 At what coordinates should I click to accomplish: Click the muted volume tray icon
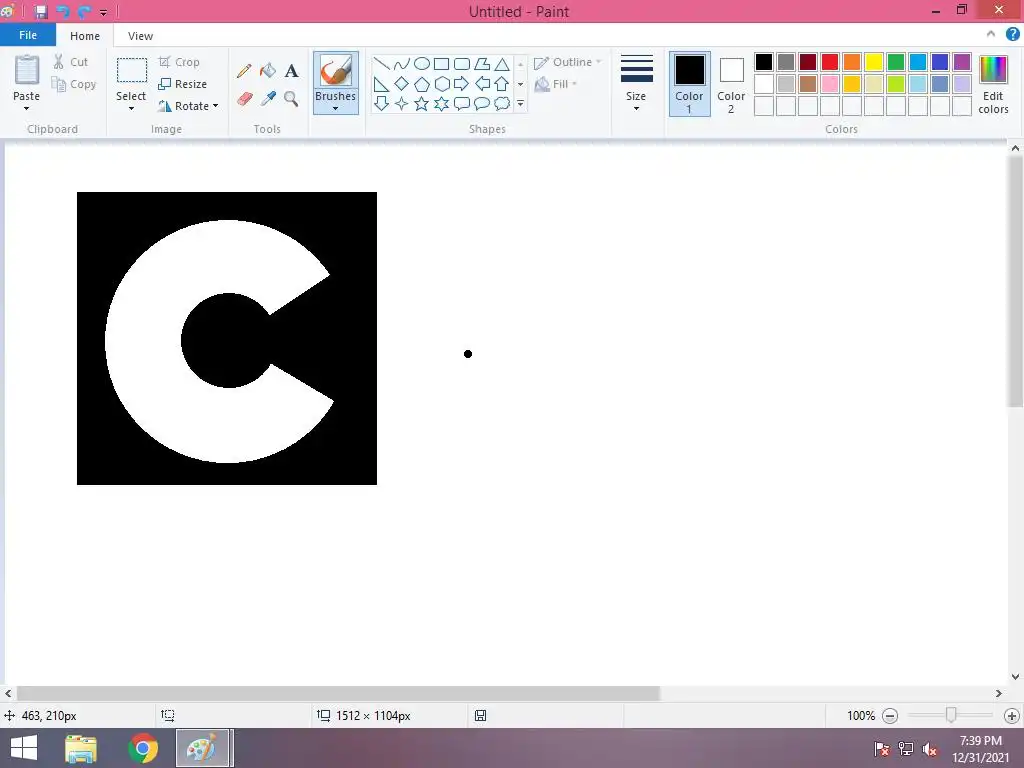[x=930, y=748]
